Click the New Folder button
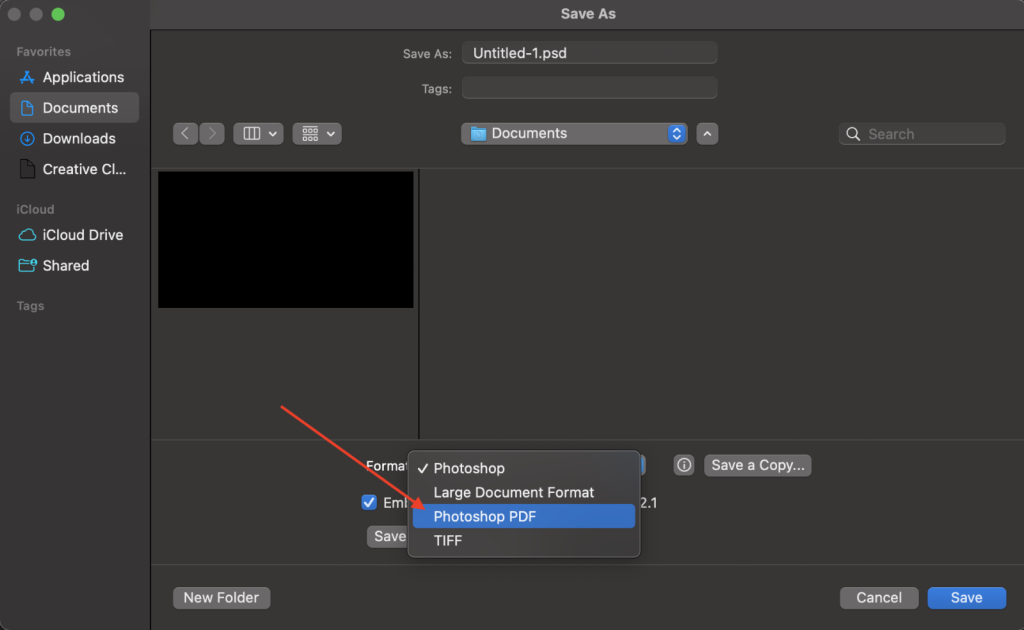The width and height of the screenshot is (1024, 630). (221, 597)
